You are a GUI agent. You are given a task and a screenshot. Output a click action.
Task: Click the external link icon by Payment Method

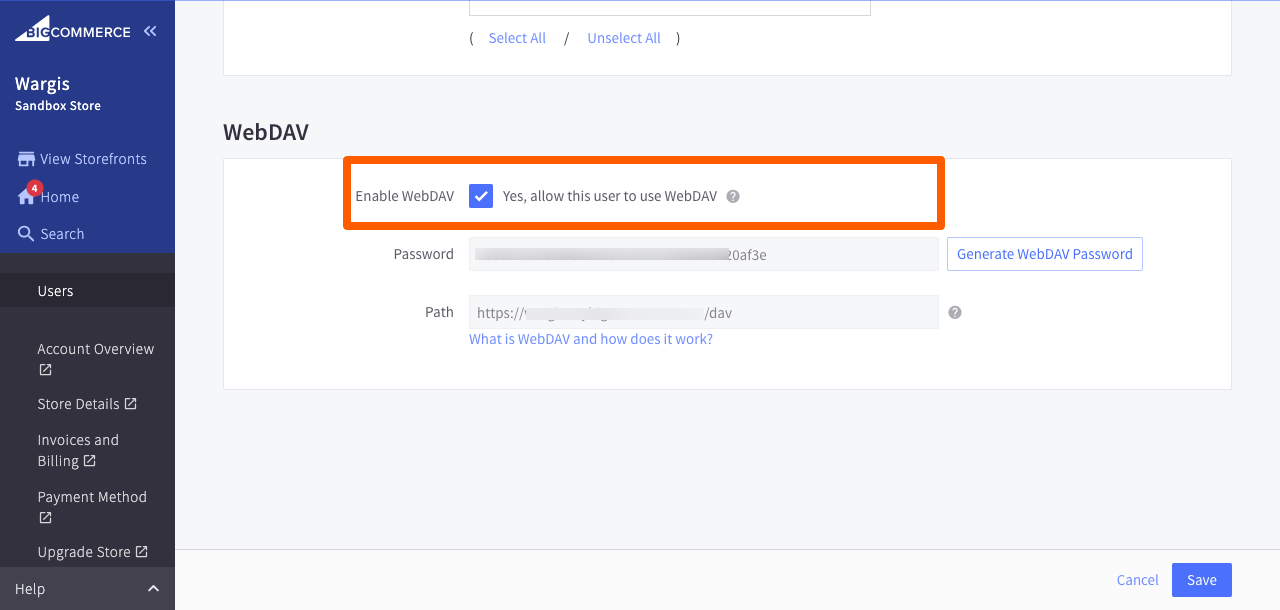44,517
